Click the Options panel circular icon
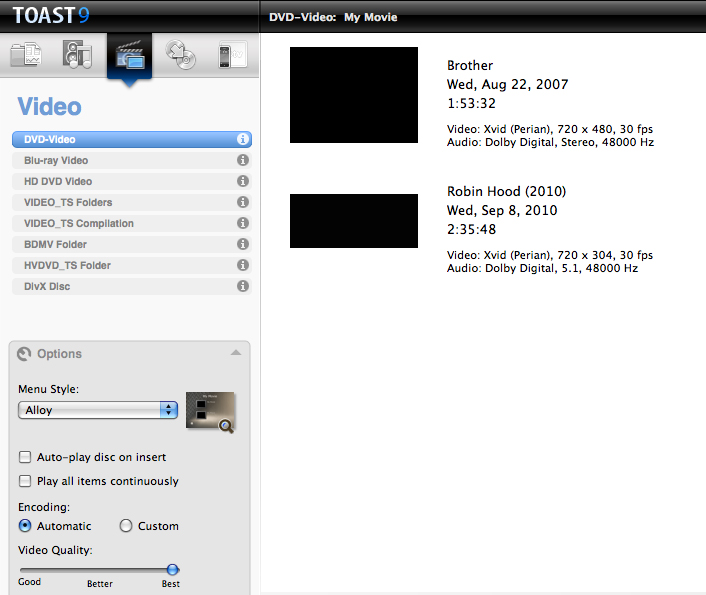The width and height of the screenshot is (706, 595). pos(24,354)
